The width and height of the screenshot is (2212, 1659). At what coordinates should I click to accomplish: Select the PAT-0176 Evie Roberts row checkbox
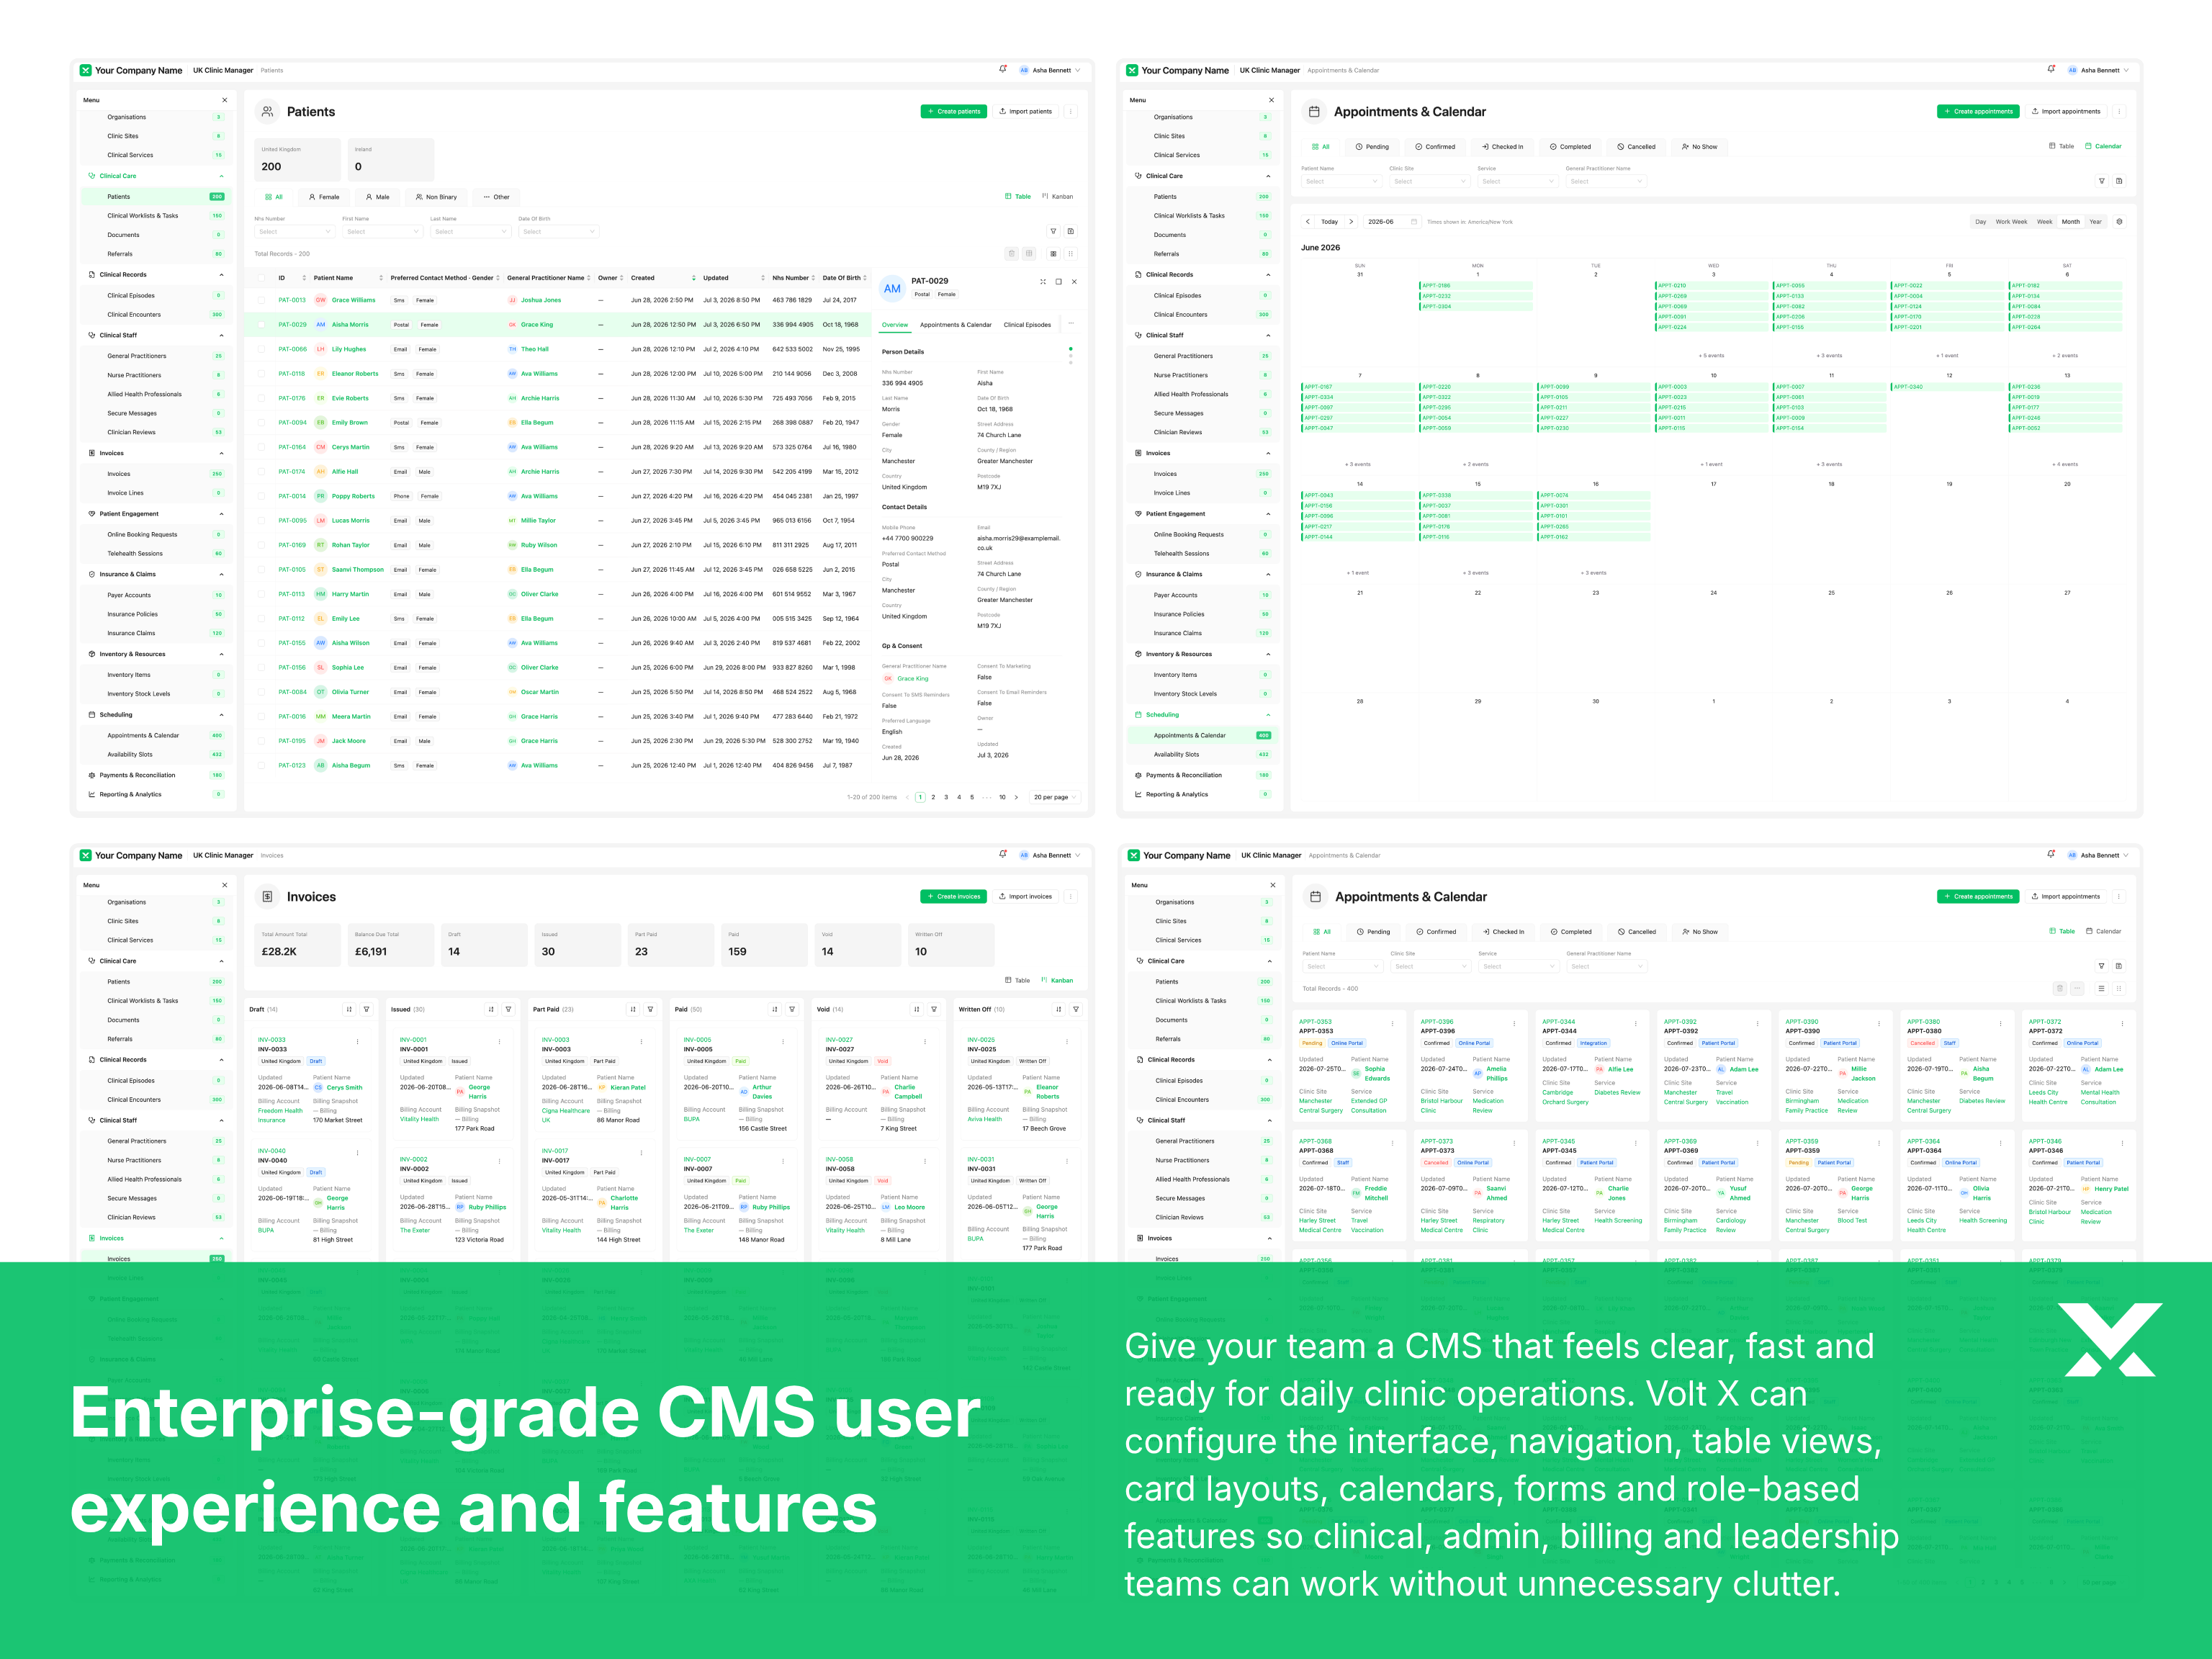(x=262, y=398)
